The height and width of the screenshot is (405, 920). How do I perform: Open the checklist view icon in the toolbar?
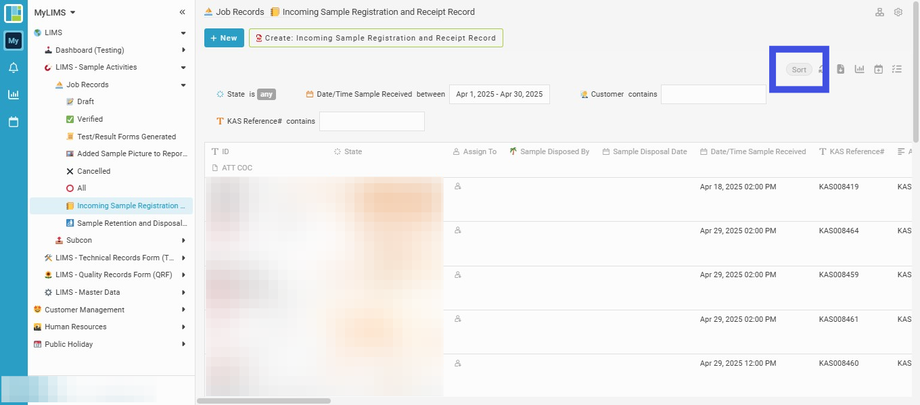point(897,69)
